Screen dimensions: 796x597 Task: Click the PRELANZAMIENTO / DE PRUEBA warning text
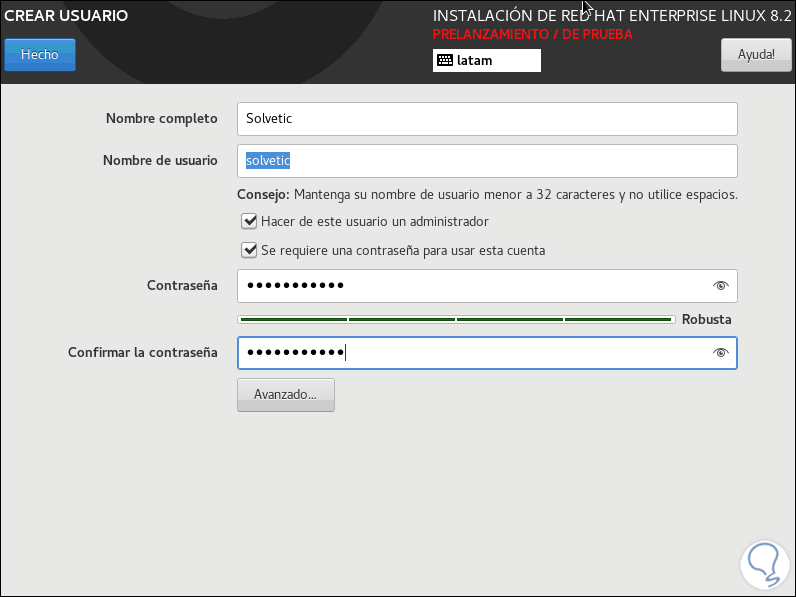tap(532, 35)
